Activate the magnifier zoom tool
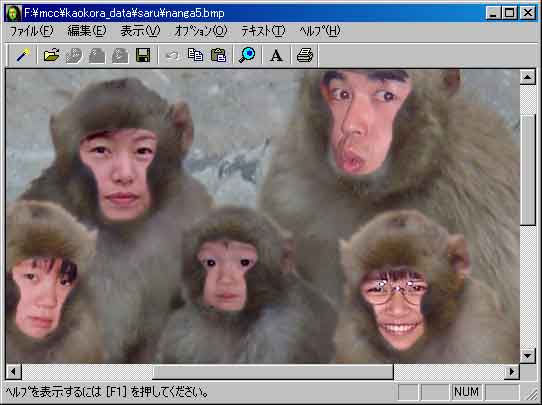This screenshot has width=542, height=405. (247, 55)
